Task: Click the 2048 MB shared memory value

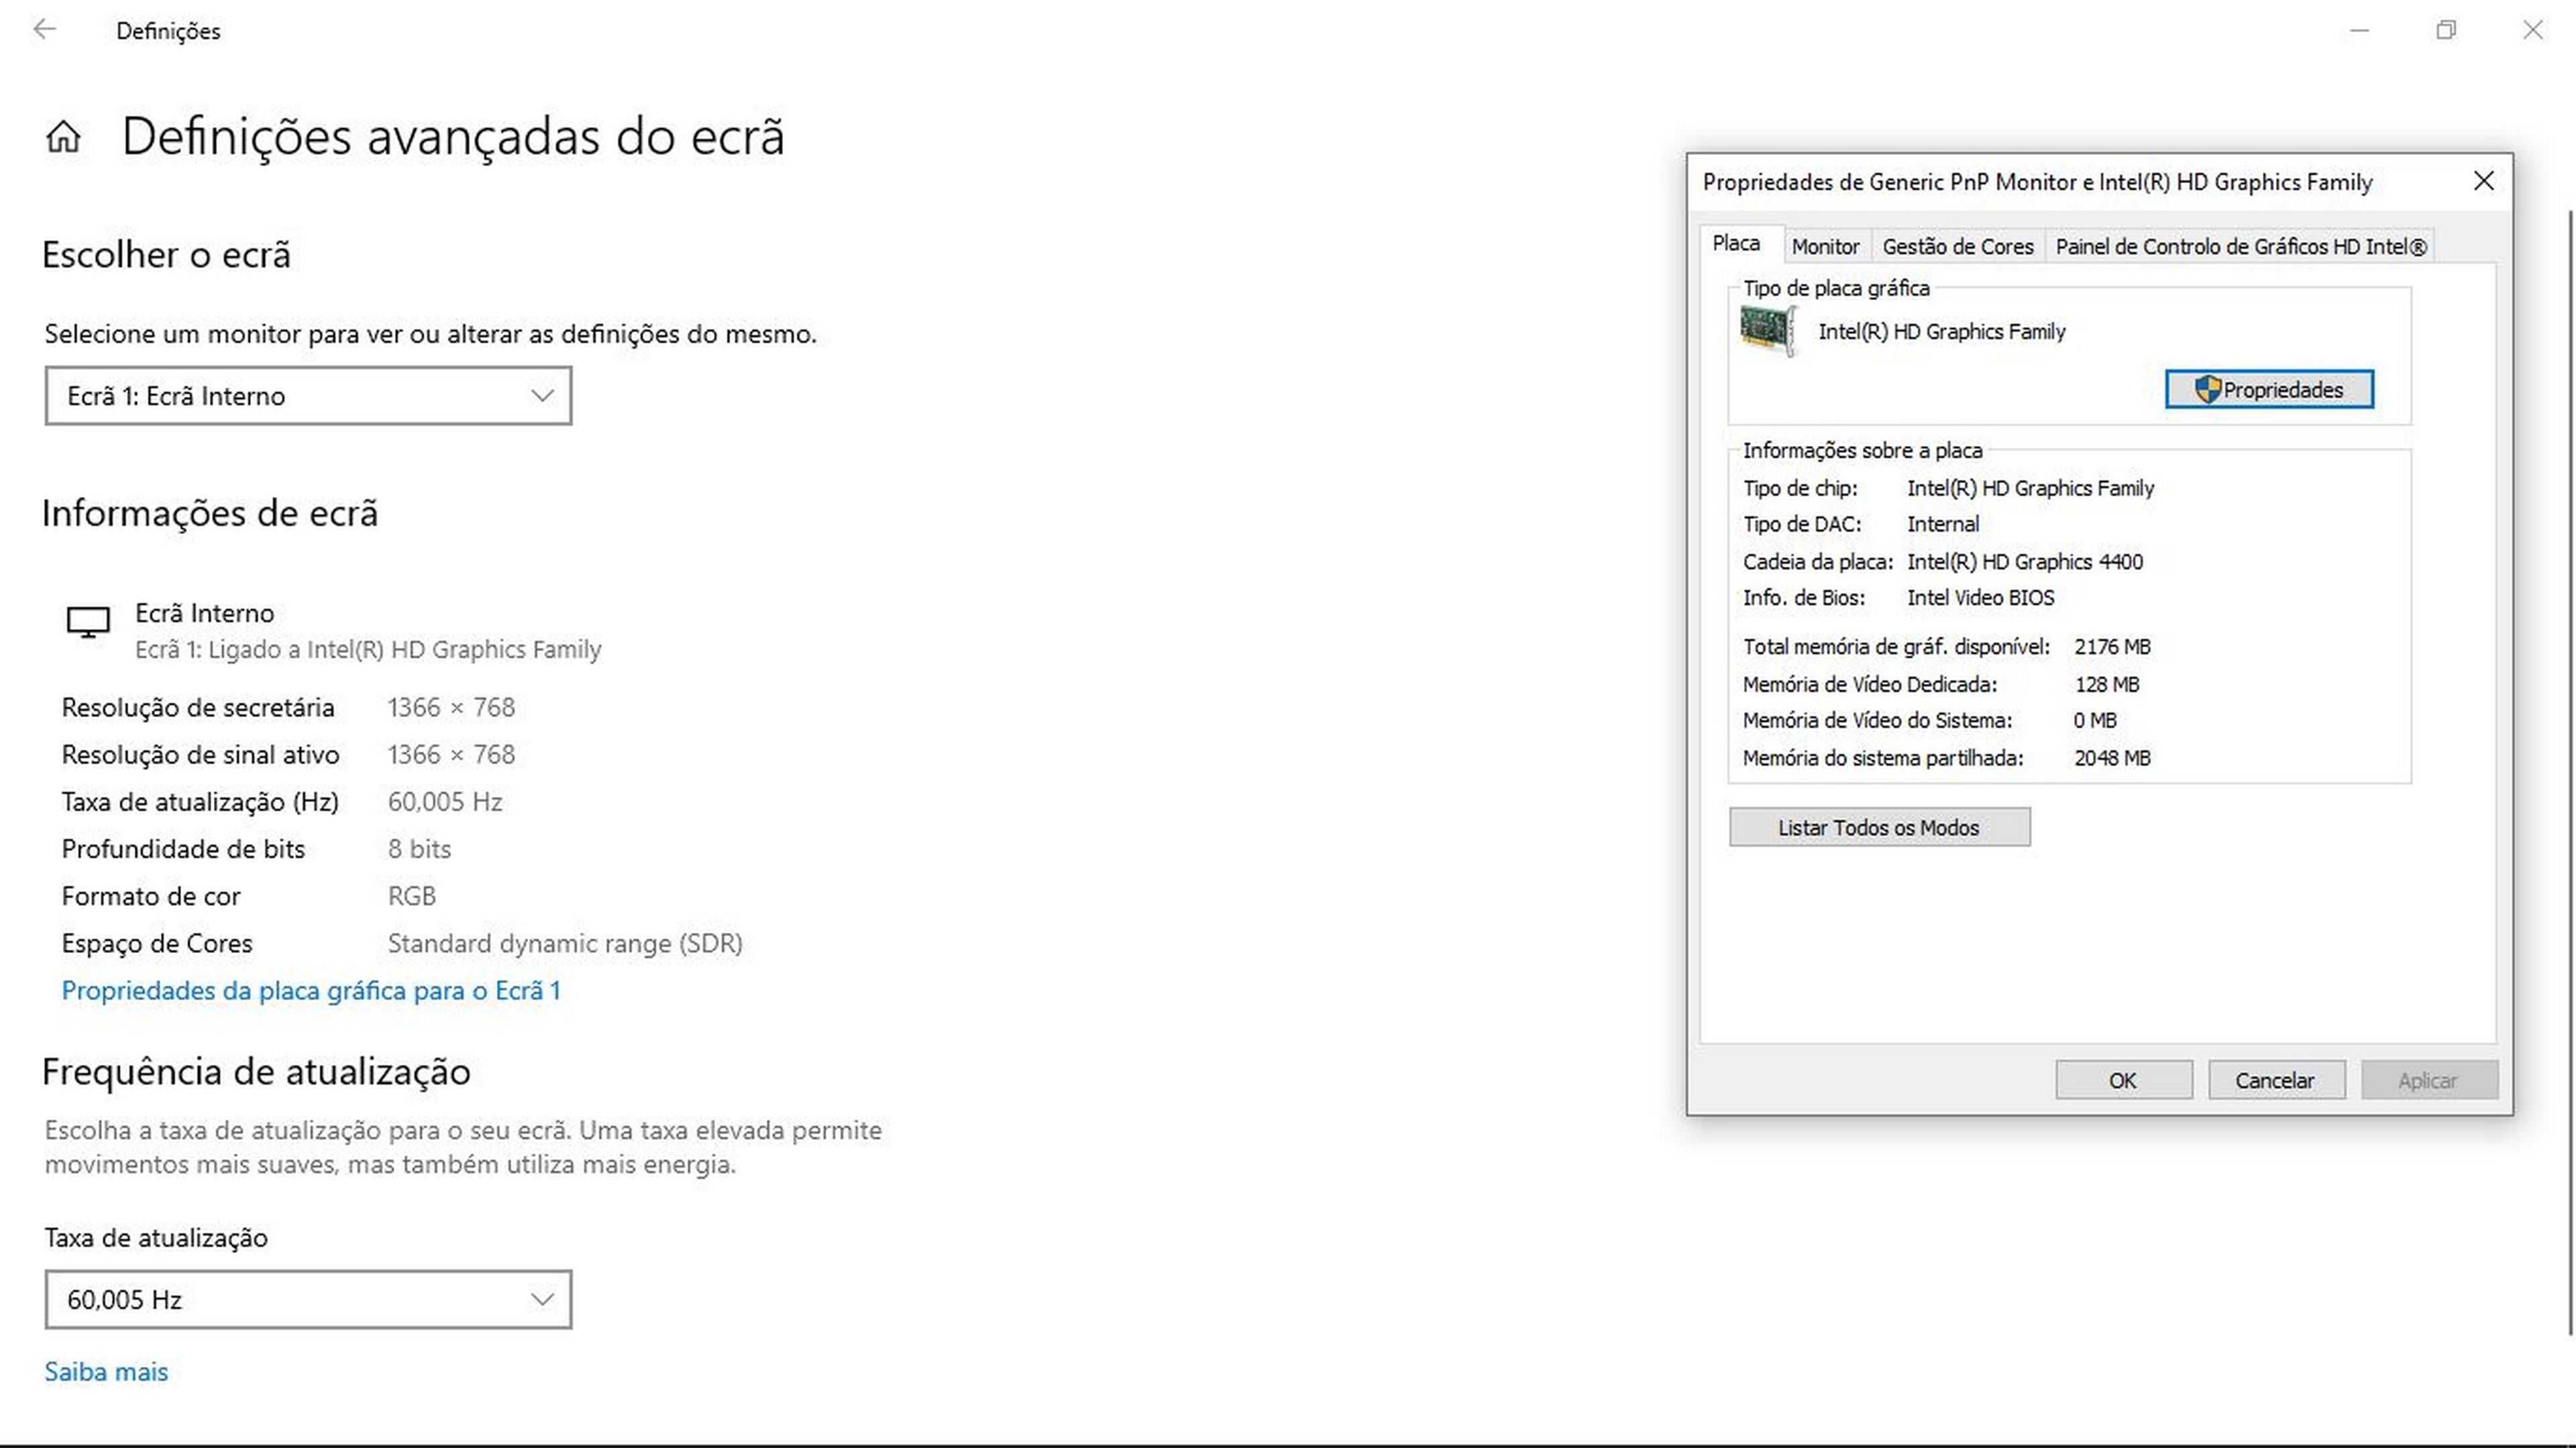Action: click(2112, 758)
